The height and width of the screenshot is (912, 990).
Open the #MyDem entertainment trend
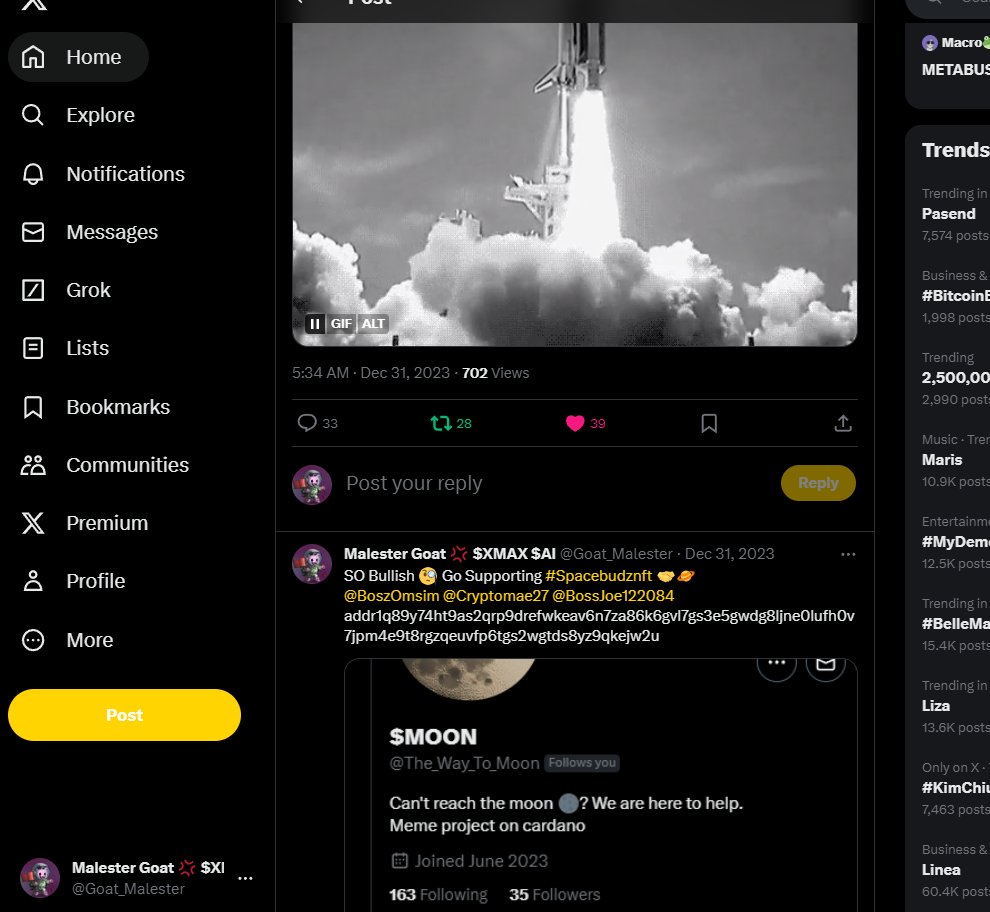(956, 542)
